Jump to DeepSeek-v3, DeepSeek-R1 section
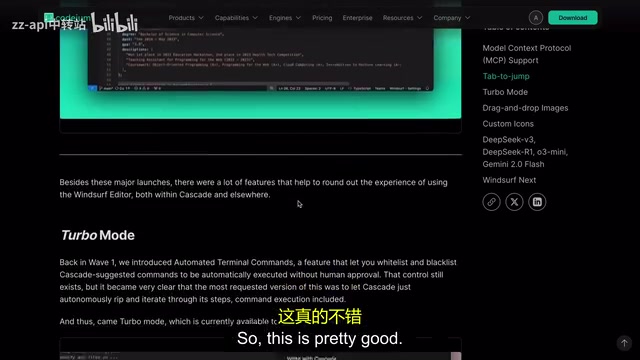The width and height of the screenshot is (640, 360). click(525, 152)
